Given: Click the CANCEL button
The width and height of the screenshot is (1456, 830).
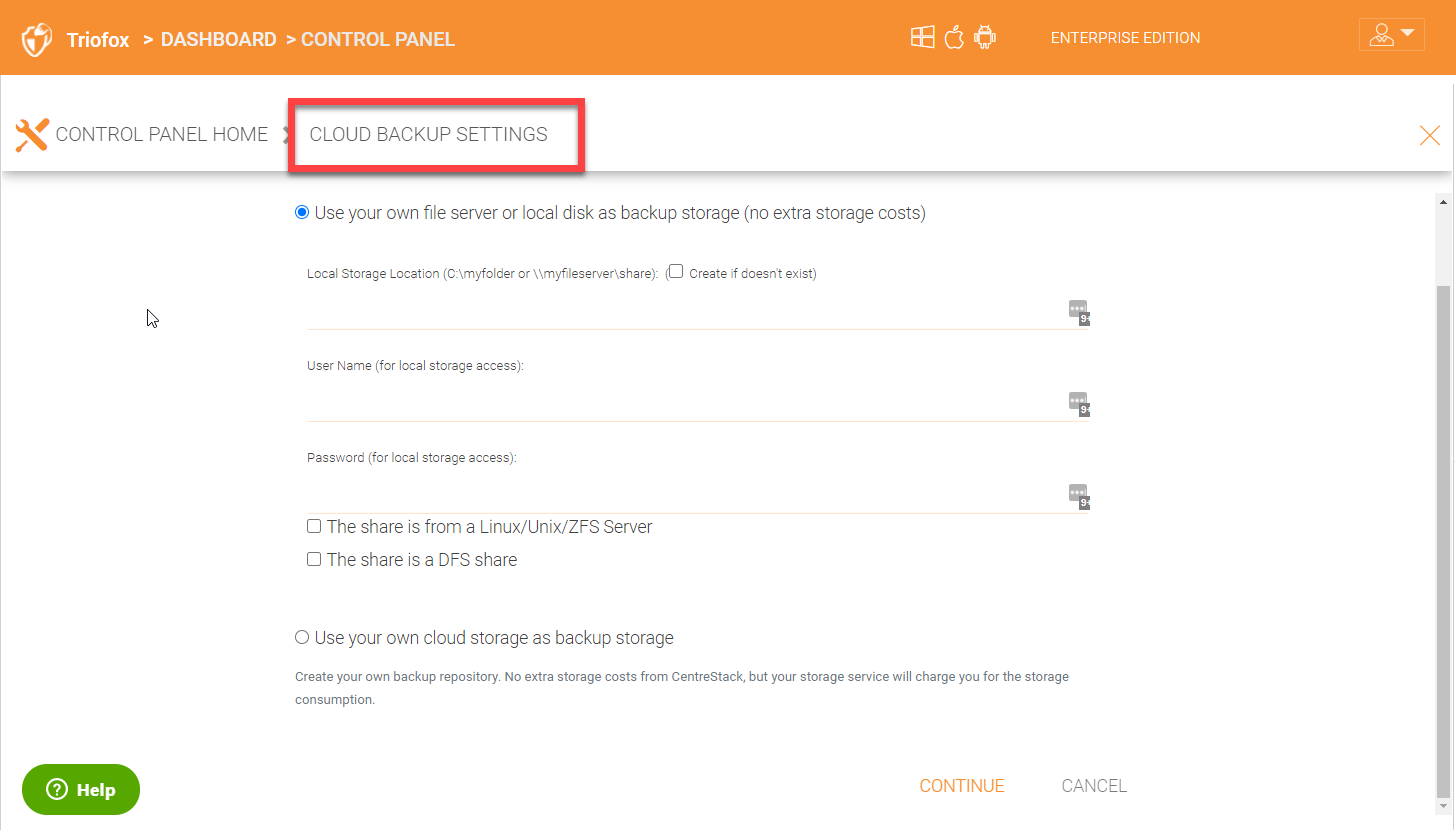Looking at the screenshot, I should tap(1094, 786).
